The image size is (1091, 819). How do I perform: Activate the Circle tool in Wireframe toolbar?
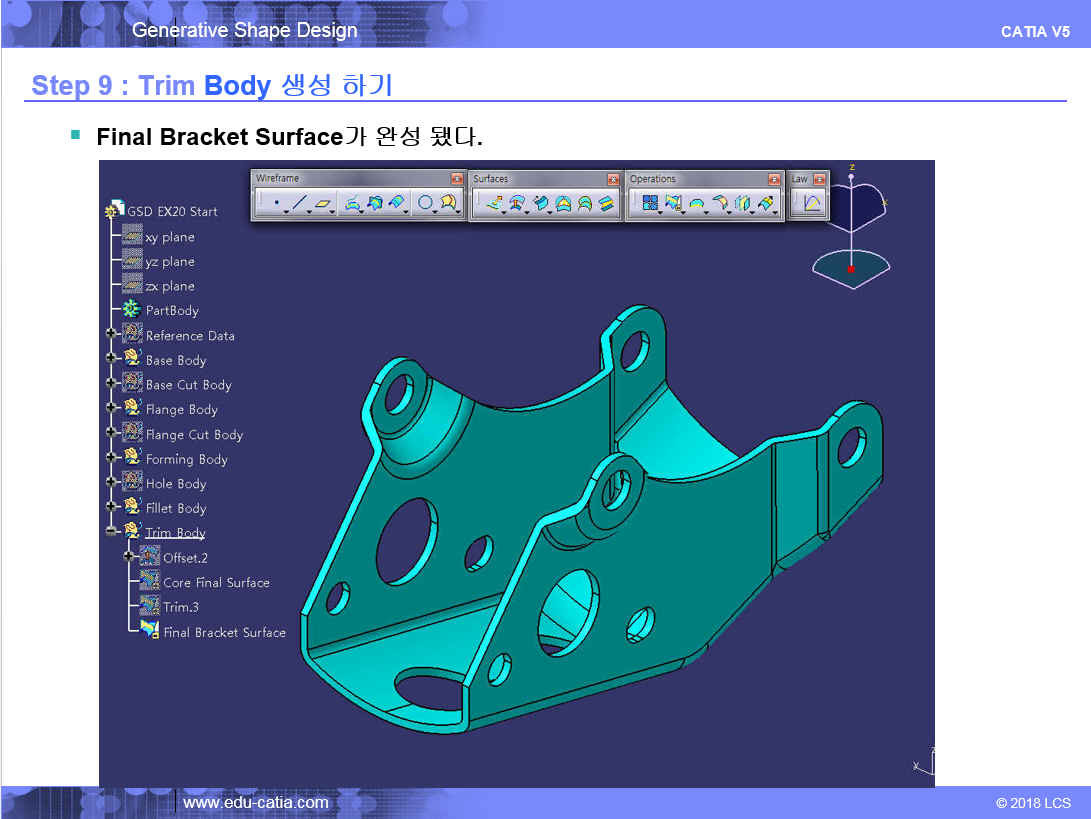(425, 203)
